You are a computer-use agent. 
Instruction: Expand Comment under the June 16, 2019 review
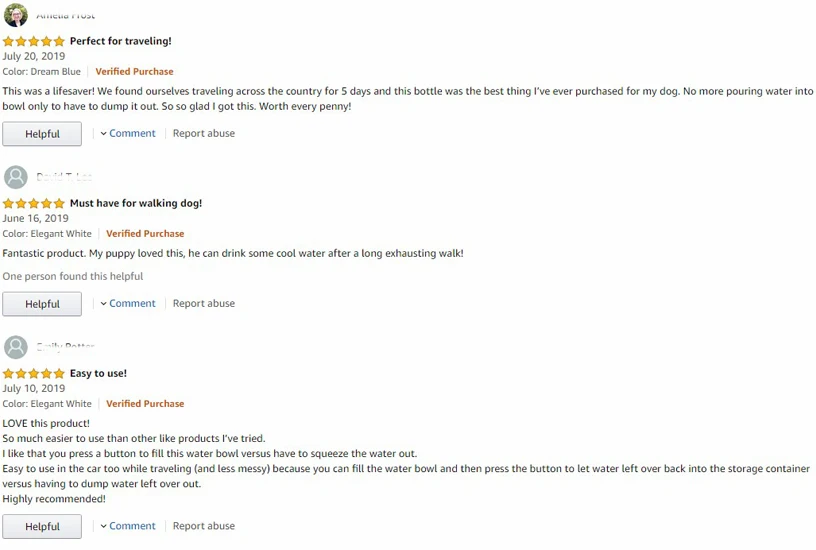[x=128, y=303]
